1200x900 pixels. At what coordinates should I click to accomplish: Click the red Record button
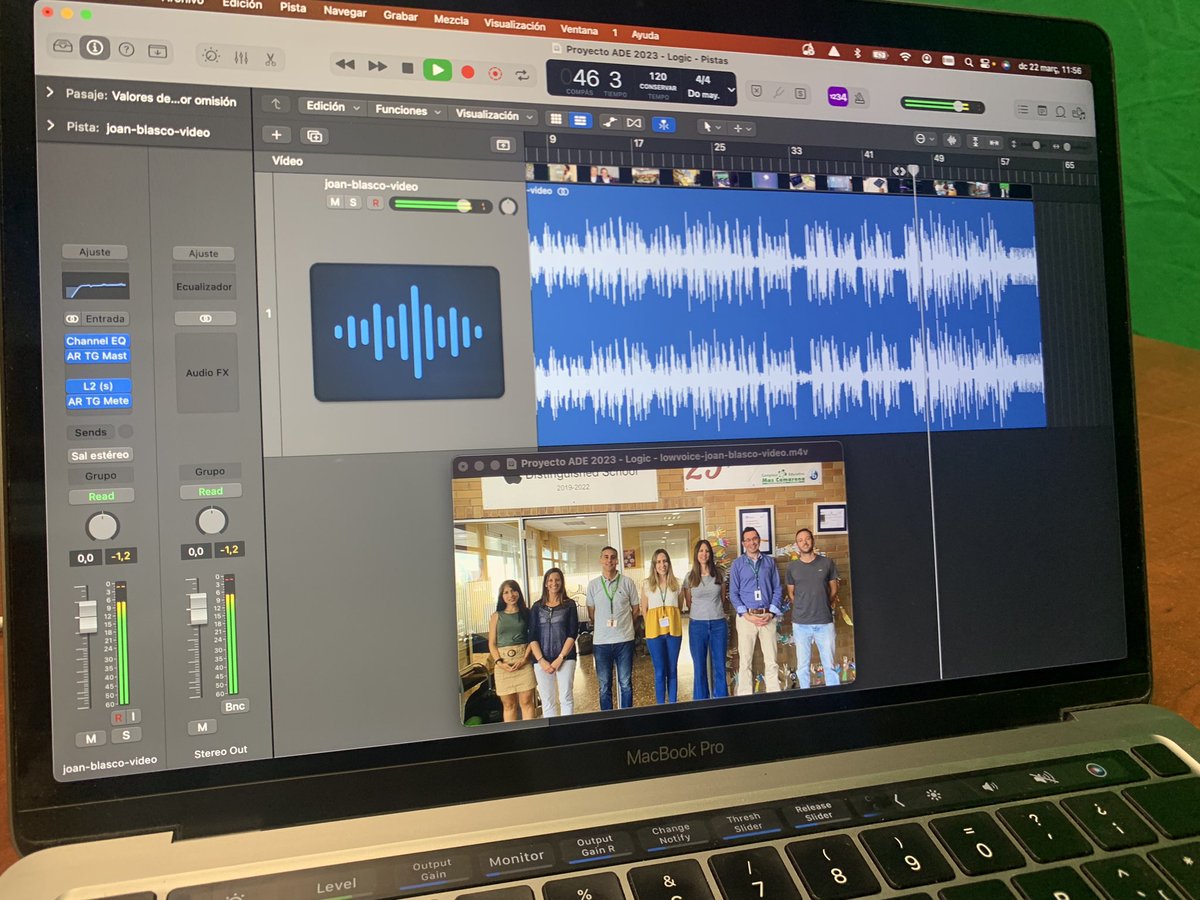(x=467, y=71)
